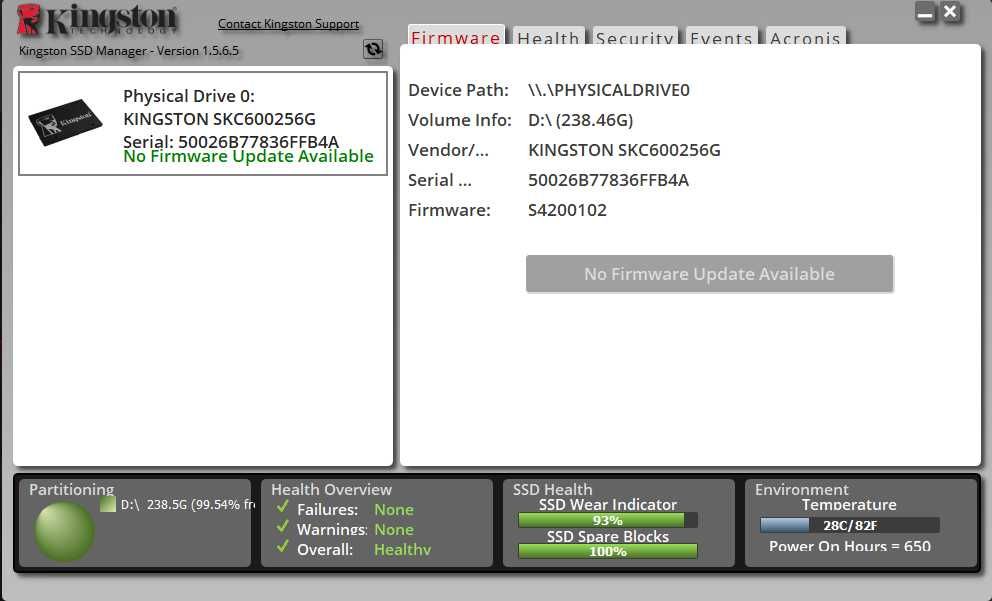Click the Warnings checkmark icon
This screenshot has height=601, width=992.
click(283, 527)
